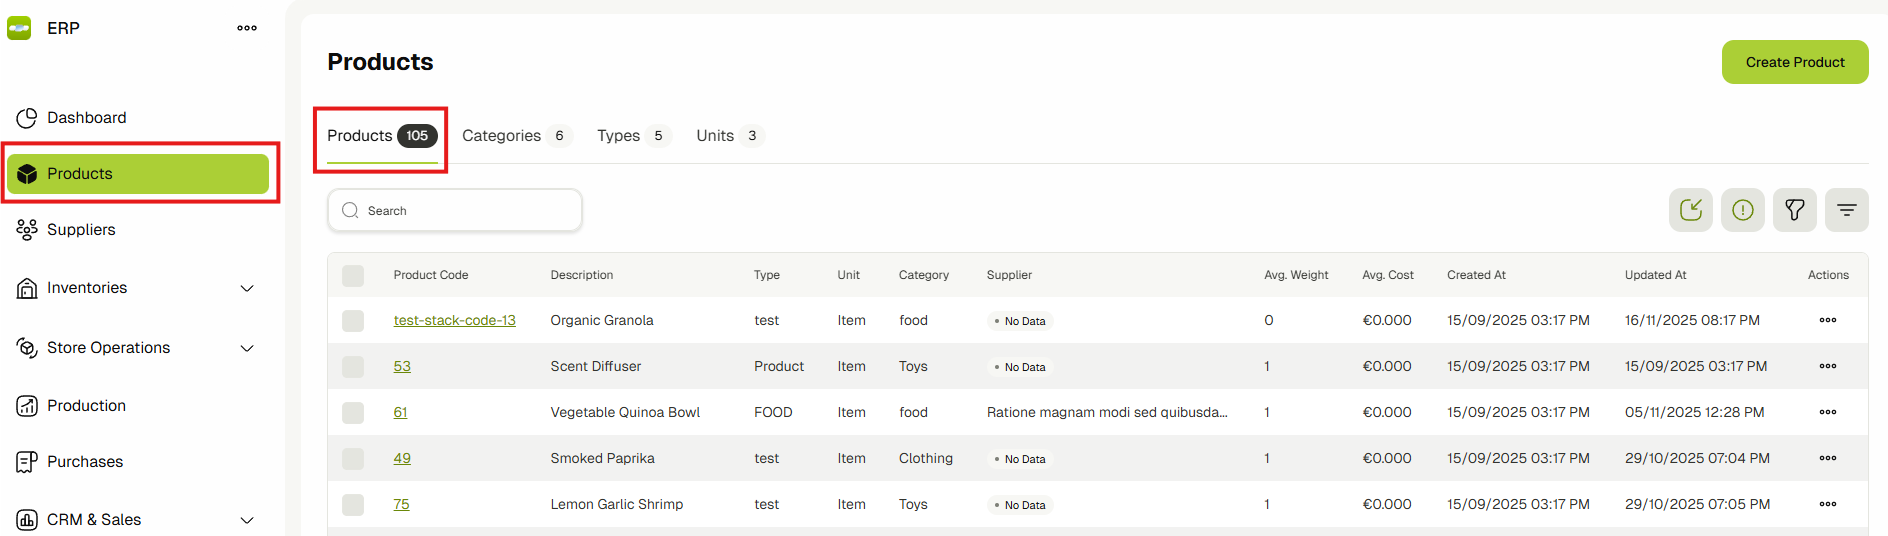Open the sort lines icon button

click(1846, 210)
